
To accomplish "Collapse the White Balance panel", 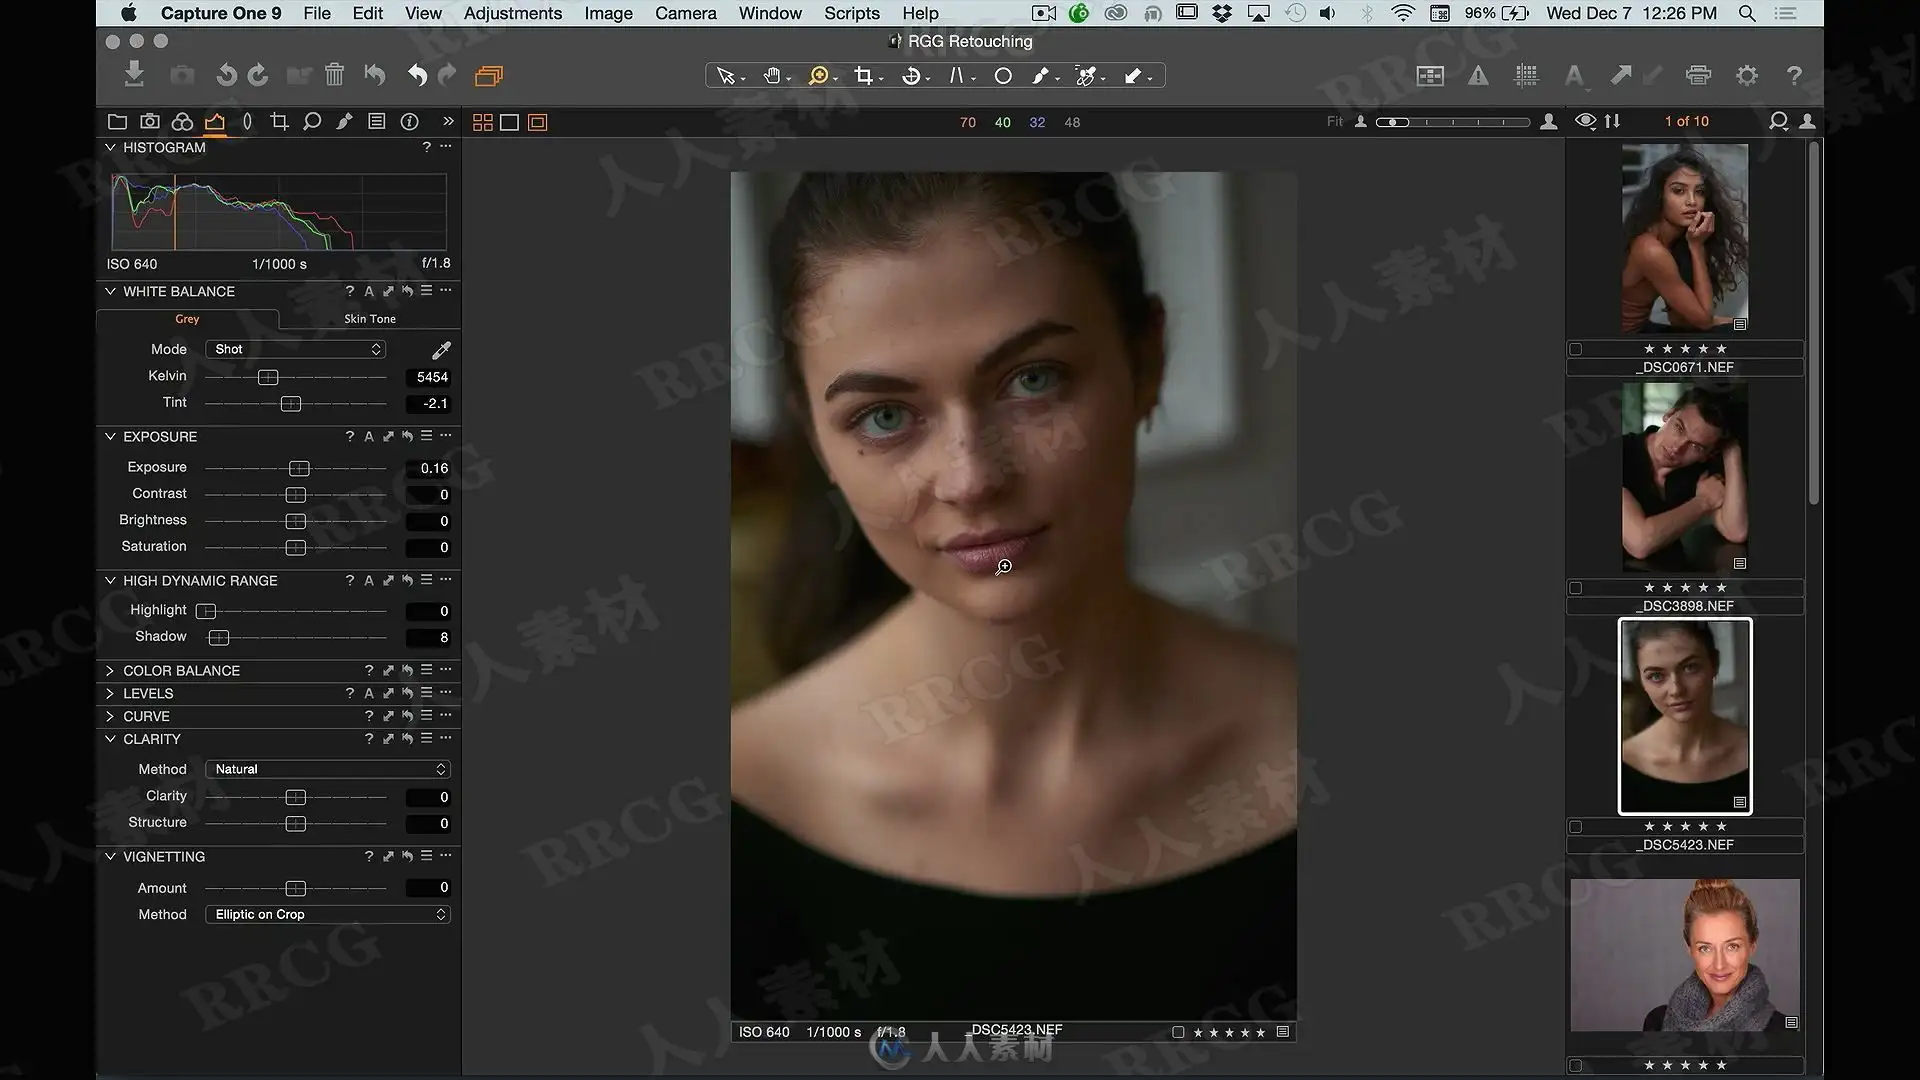I will 110,291.
